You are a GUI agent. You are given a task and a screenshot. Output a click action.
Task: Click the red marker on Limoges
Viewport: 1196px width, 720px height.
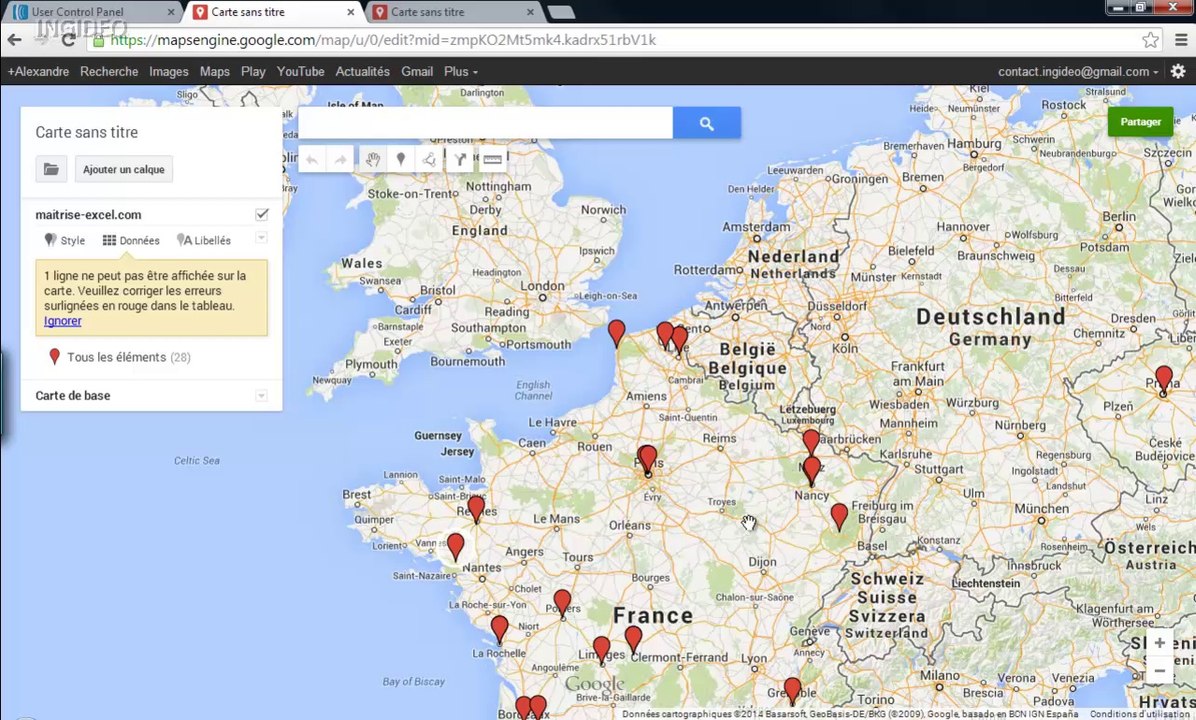[602, 649]
